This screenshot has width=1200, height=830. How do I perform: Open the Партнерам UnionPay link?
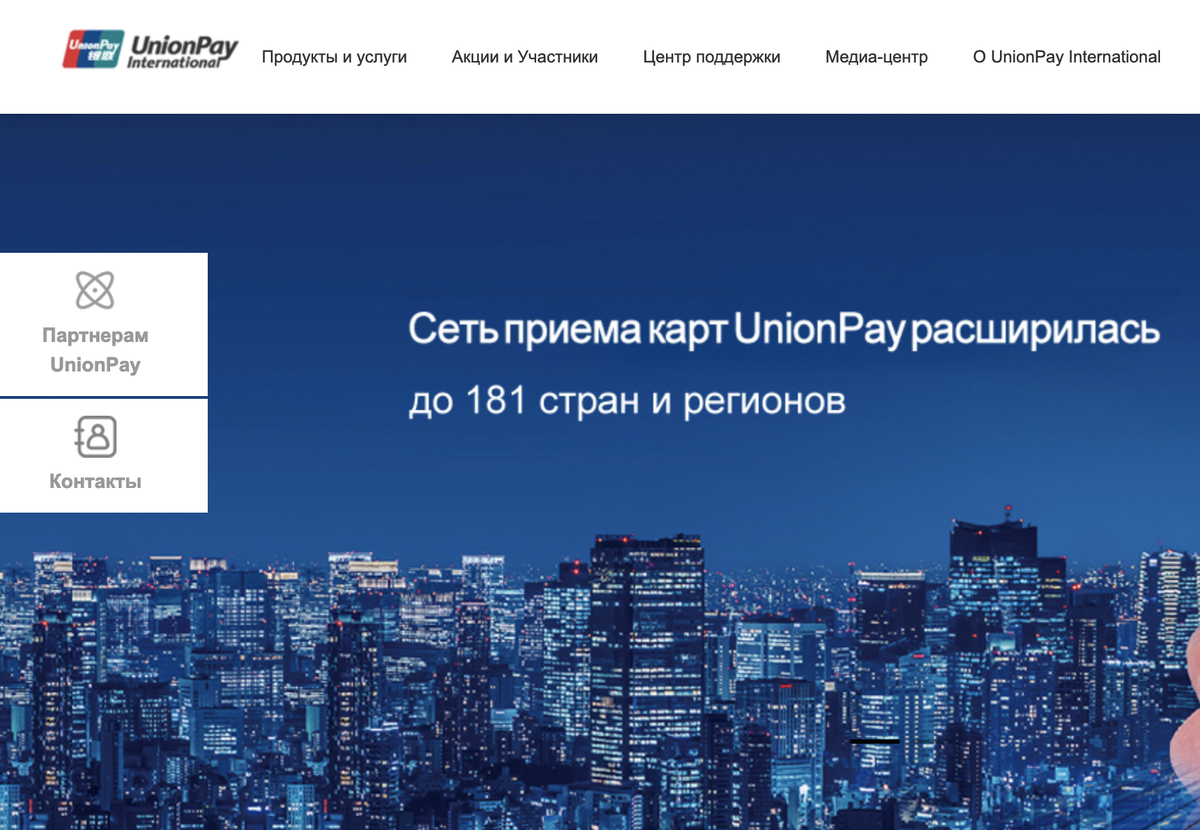95,350
